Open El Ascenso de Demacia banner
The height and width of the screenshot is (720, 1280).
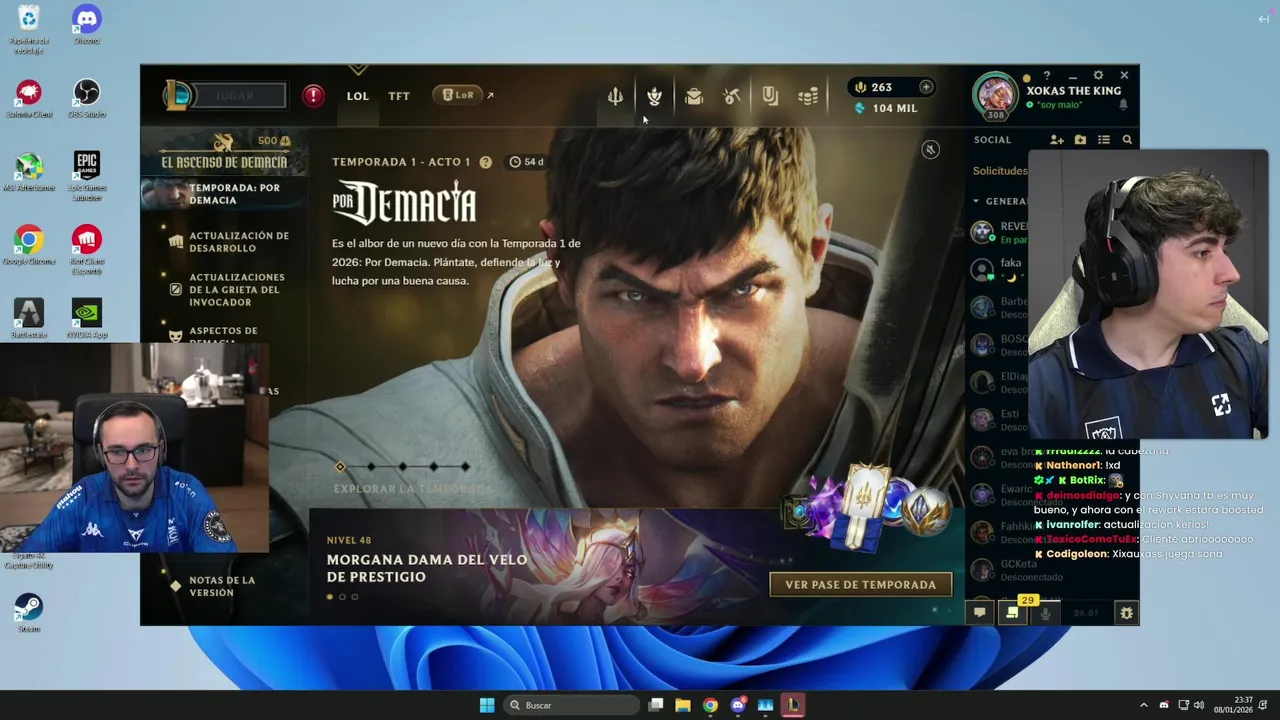224,152
